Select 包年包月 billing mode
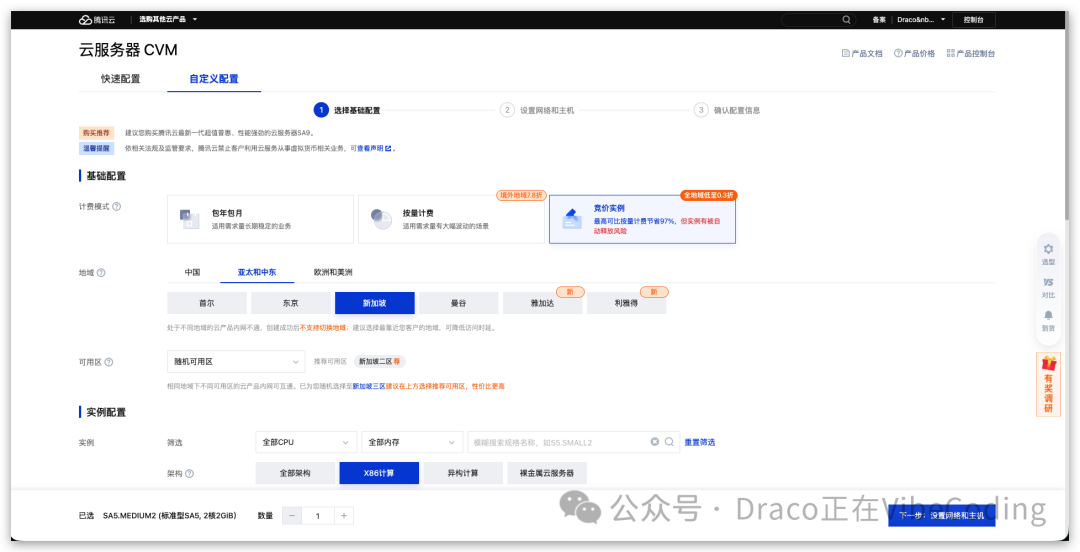 (x=260, y=219)
